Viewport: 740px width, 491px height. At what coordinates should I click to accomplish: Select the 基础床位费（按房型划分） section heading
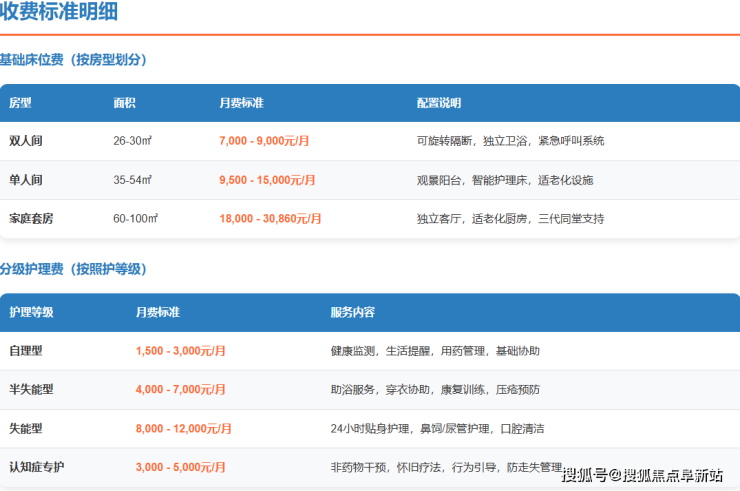click(73, 60)
